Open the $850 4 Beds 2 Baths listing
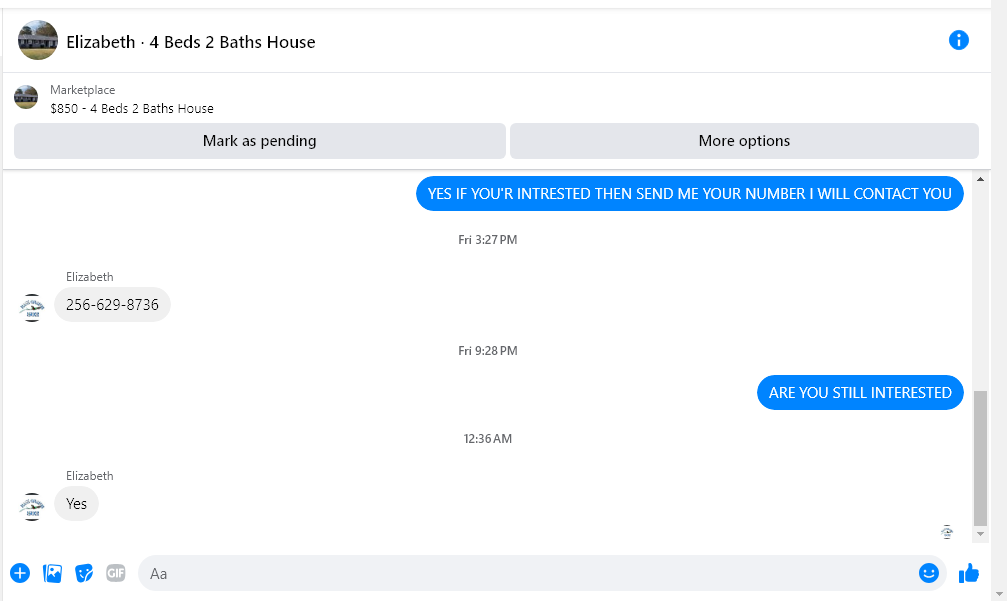Screen dimensions: 1007x601 [x=132, y=109]
